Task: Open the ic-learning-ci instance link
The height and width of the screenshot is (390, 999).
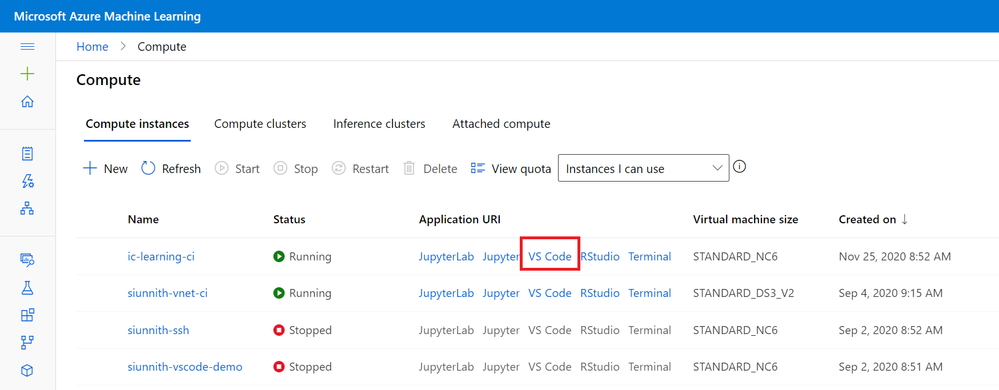Action: (161, 256)
